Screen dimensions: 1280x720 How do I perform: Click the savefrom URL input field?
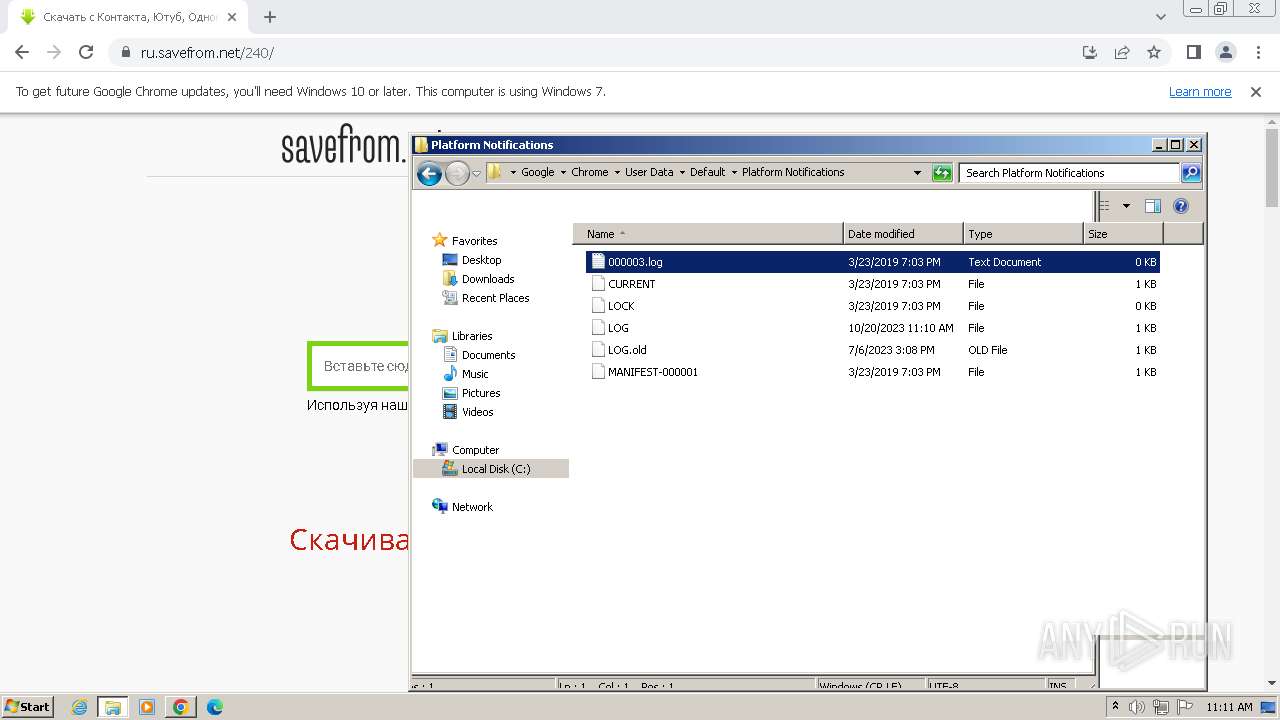coord(360,366)
